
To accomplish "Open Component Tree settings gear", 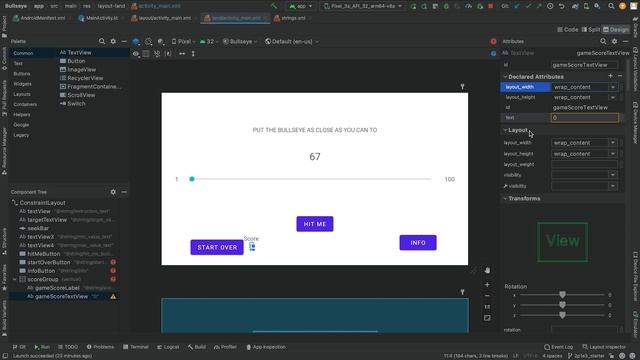I will [113, 192].
